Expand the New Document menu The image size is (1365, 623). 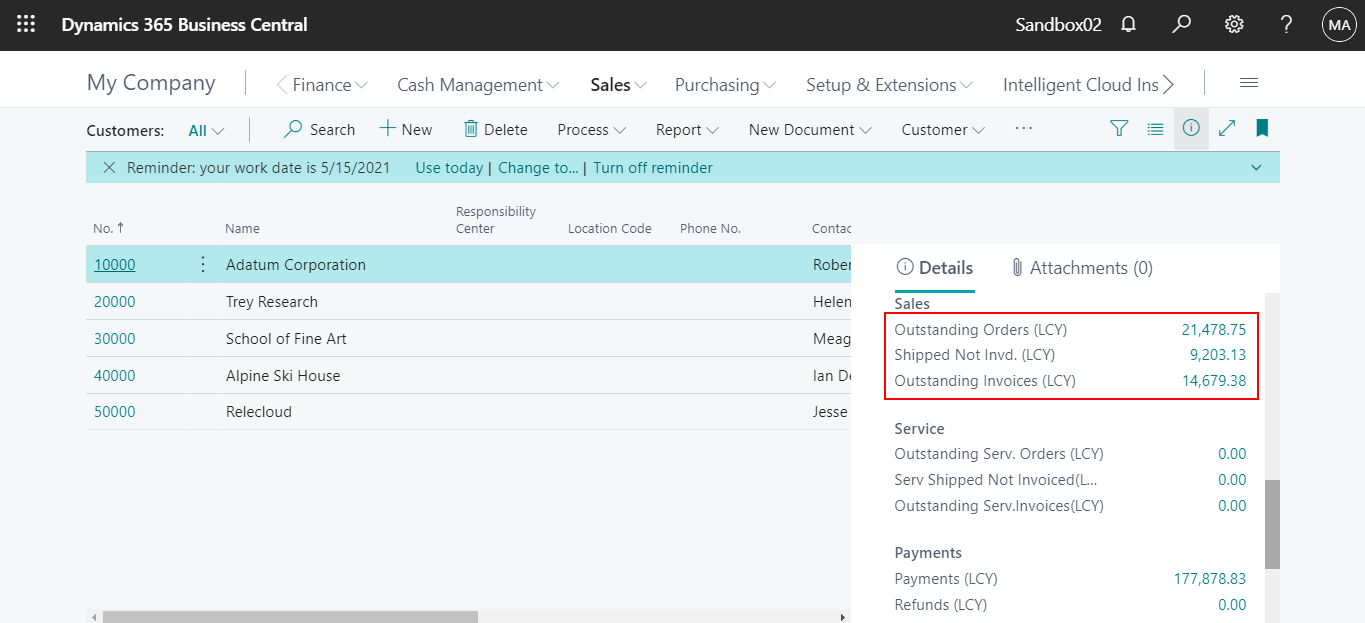(809, 129)
